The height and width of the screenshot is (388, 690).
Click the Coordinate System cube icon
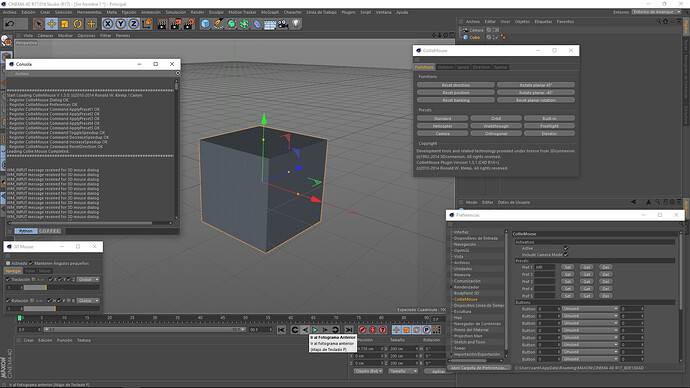(147, 24)
